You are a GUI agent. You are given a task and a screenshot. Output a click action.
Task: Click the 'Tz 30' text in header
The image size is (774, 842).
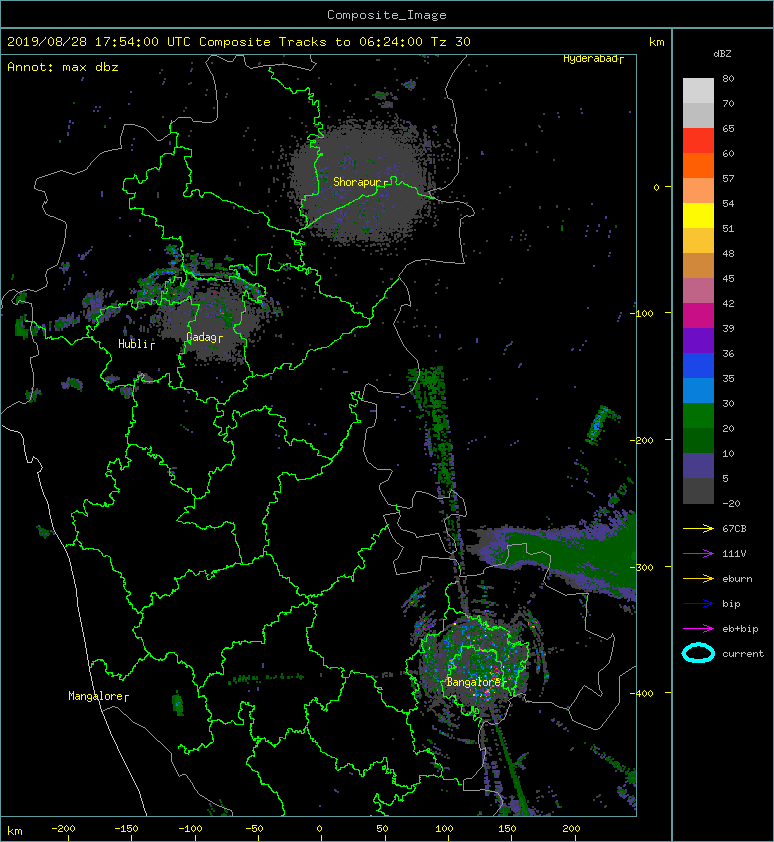click(451, 42)
